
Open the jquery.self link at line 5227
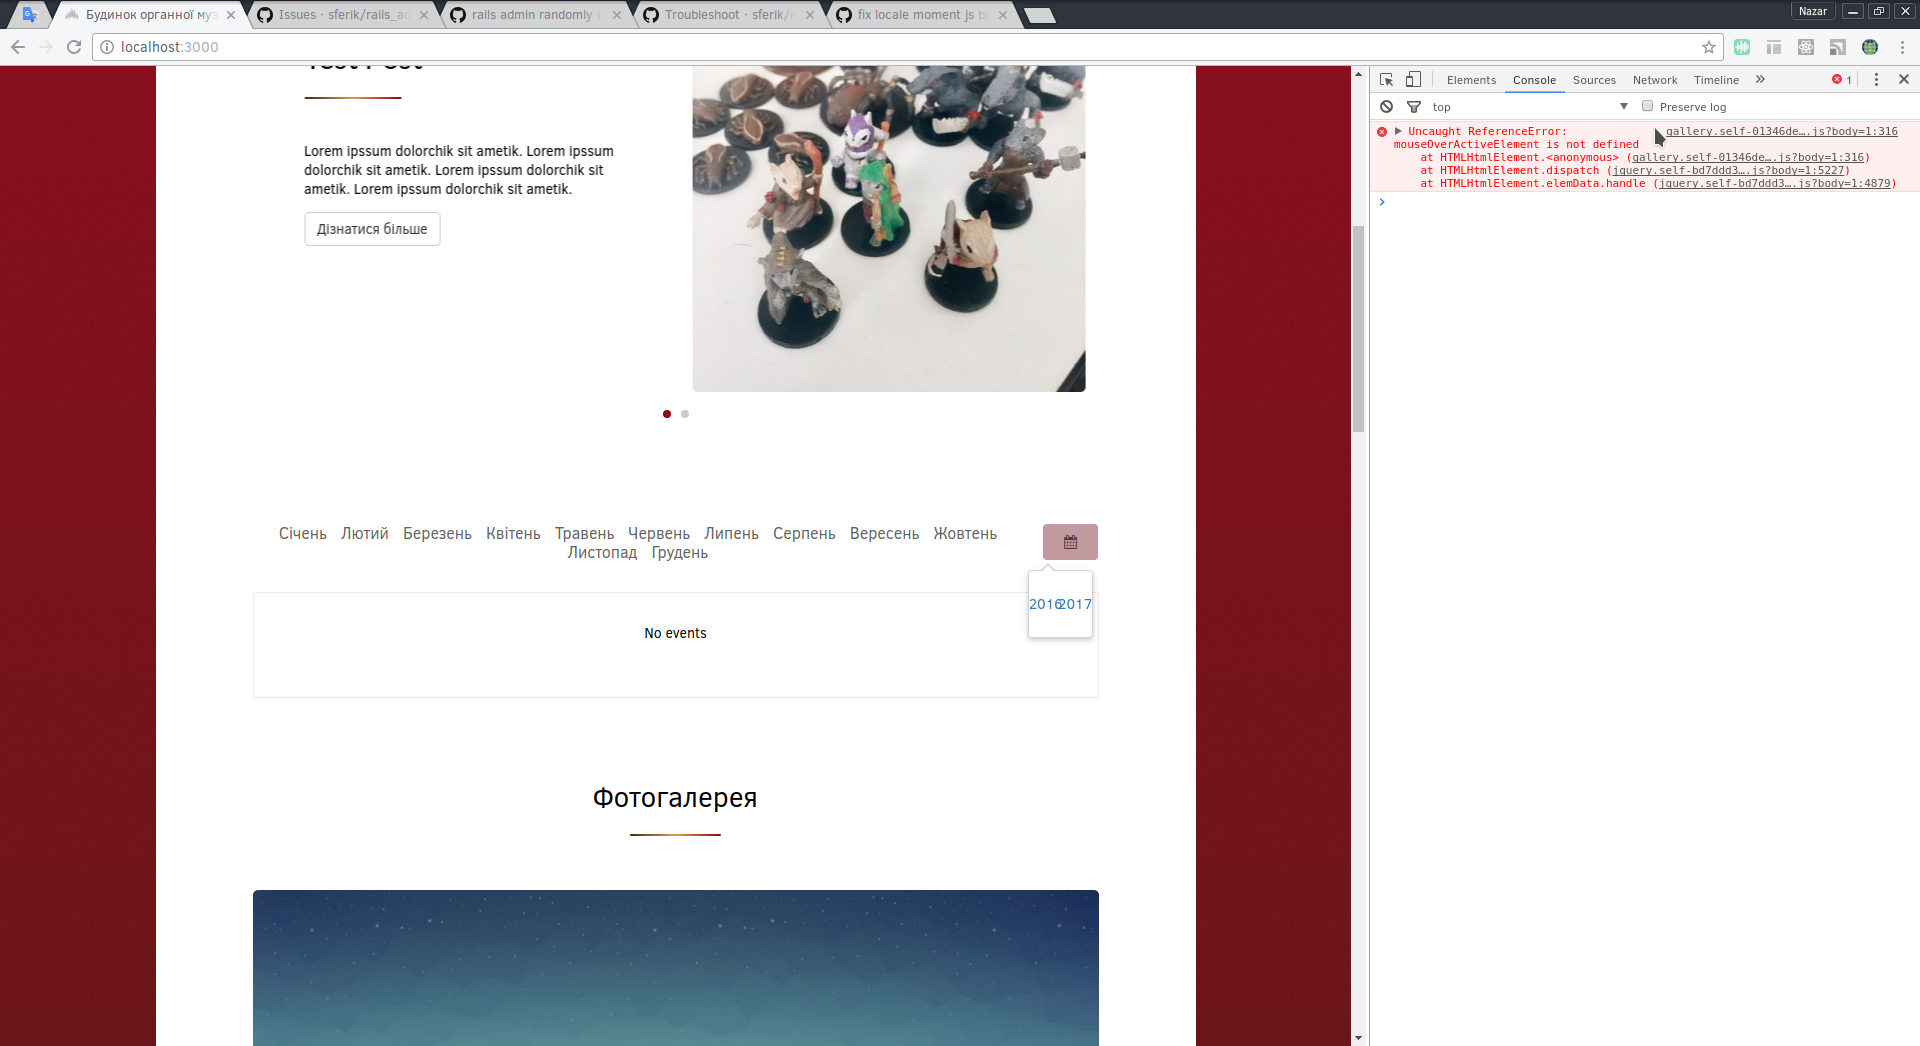coord(1729,171)
